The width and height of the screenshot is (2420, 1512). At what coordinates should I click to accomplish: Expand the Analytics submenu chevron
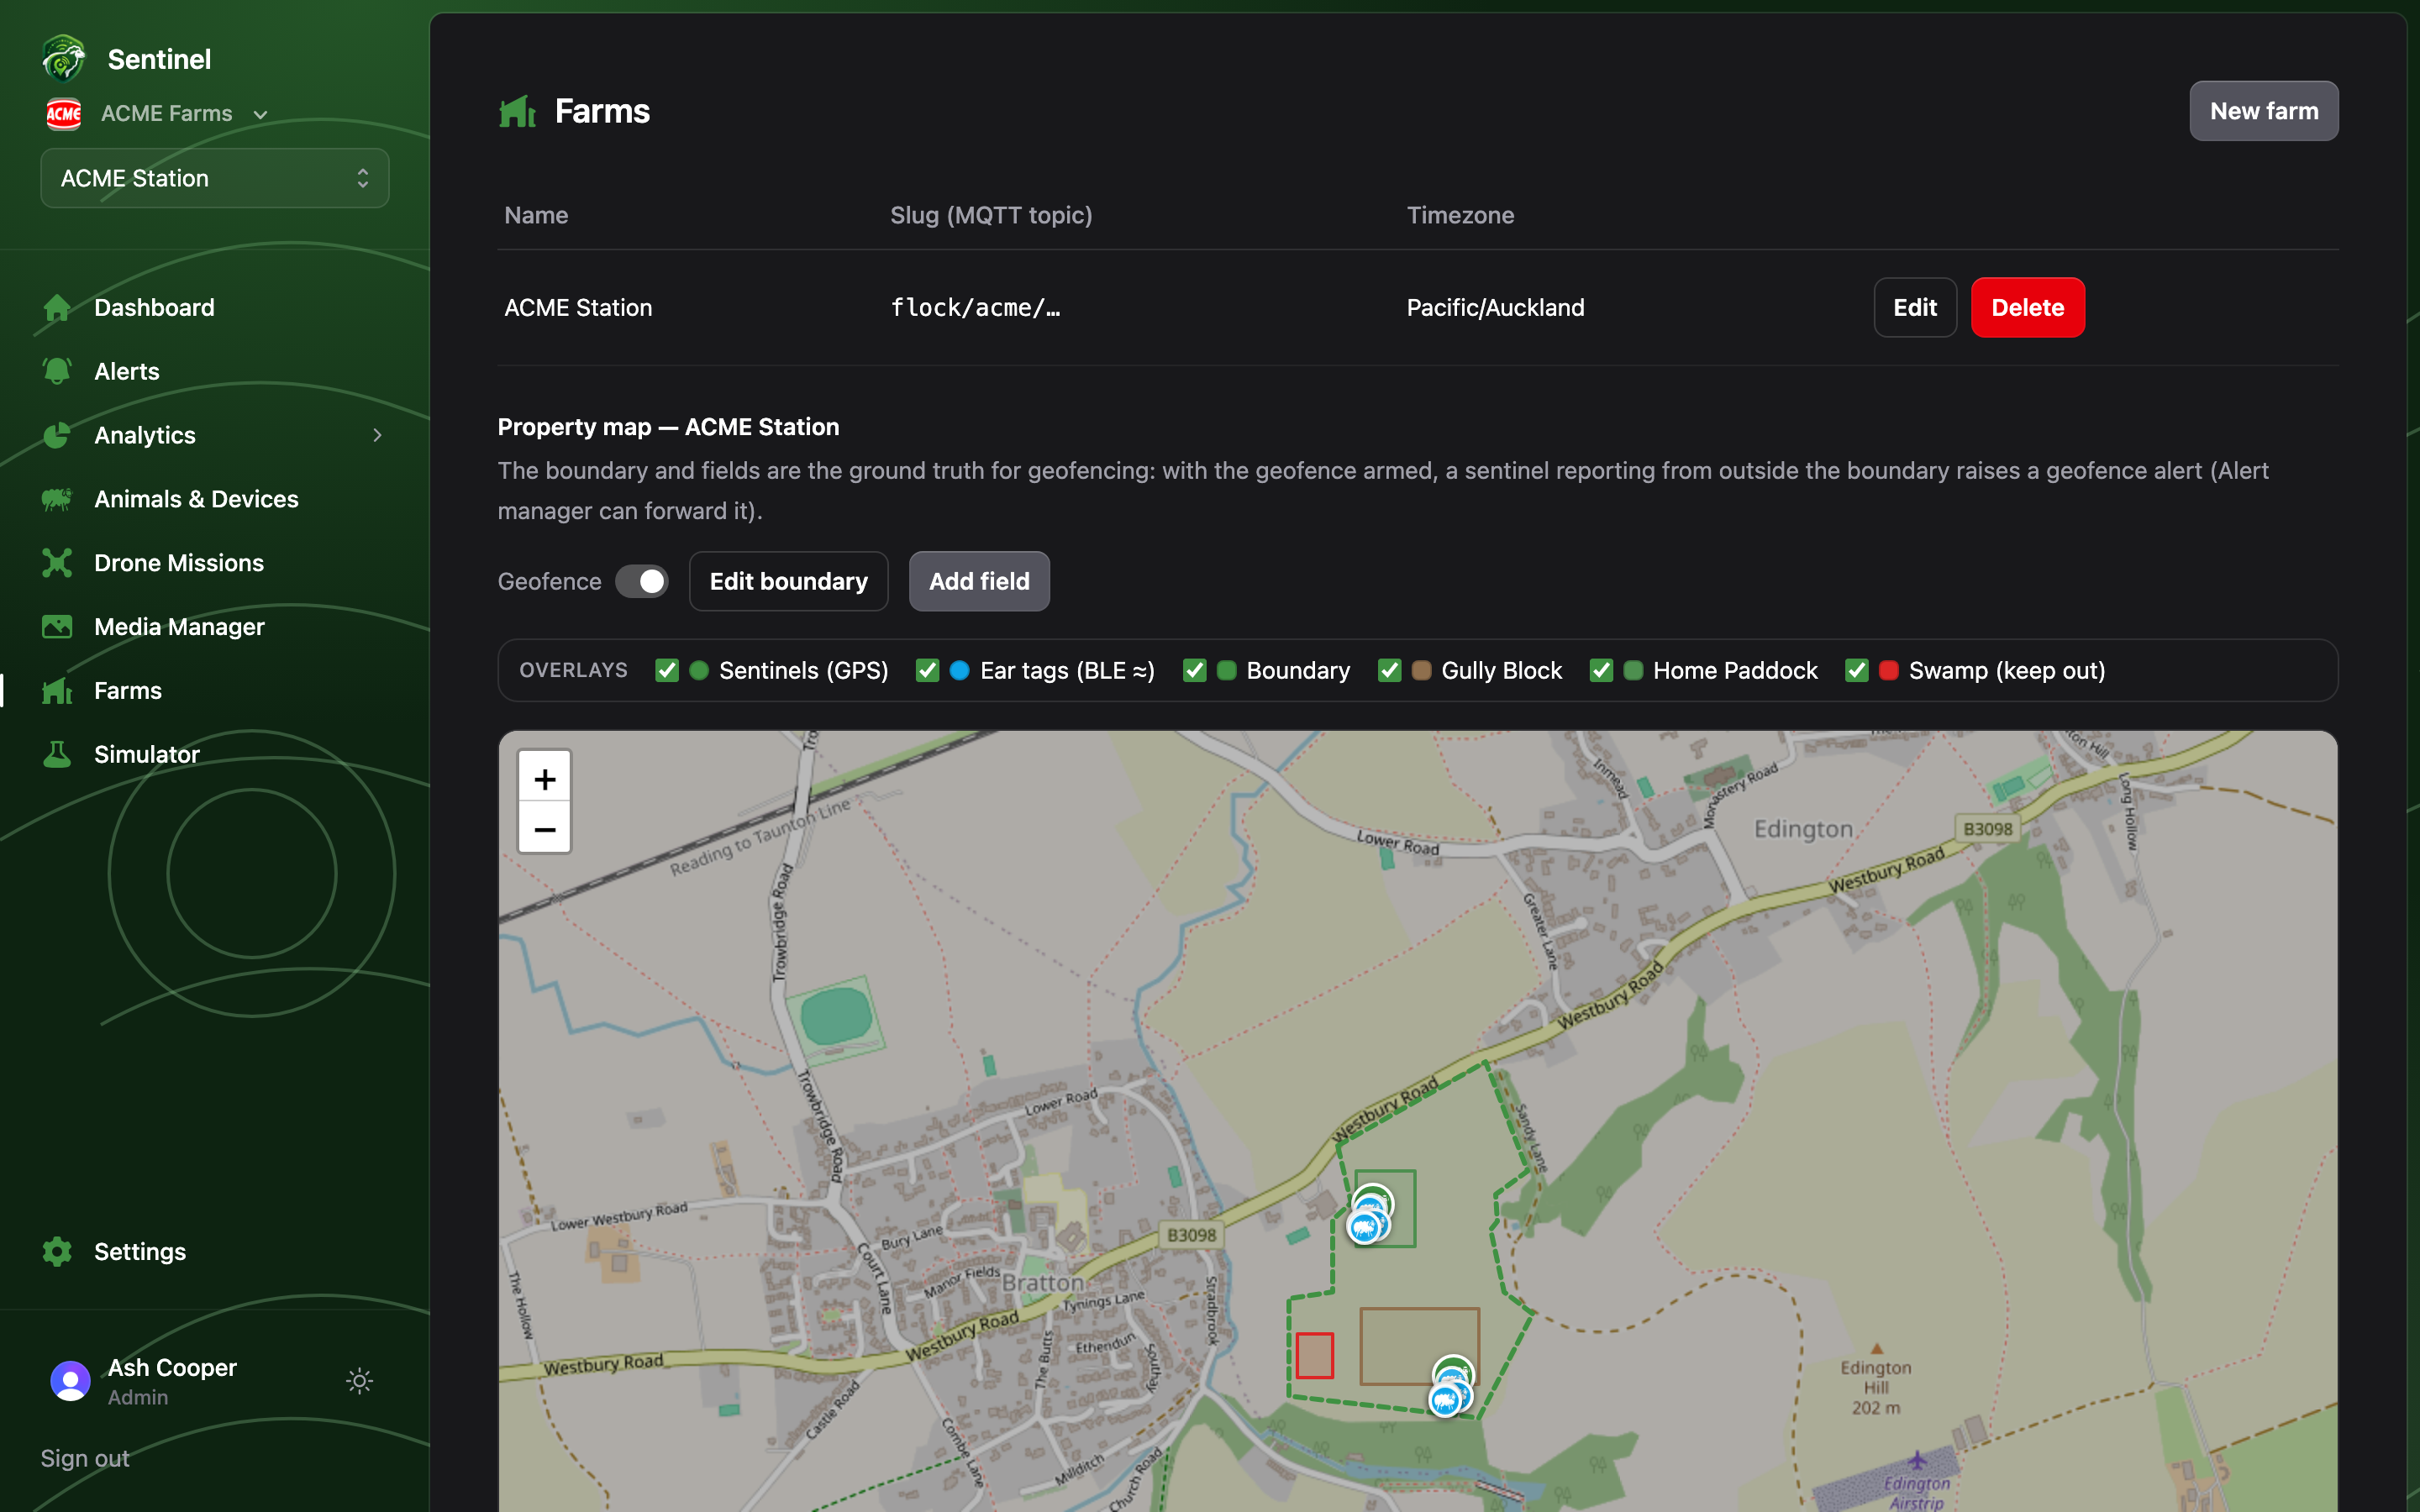tap(377, 435)
